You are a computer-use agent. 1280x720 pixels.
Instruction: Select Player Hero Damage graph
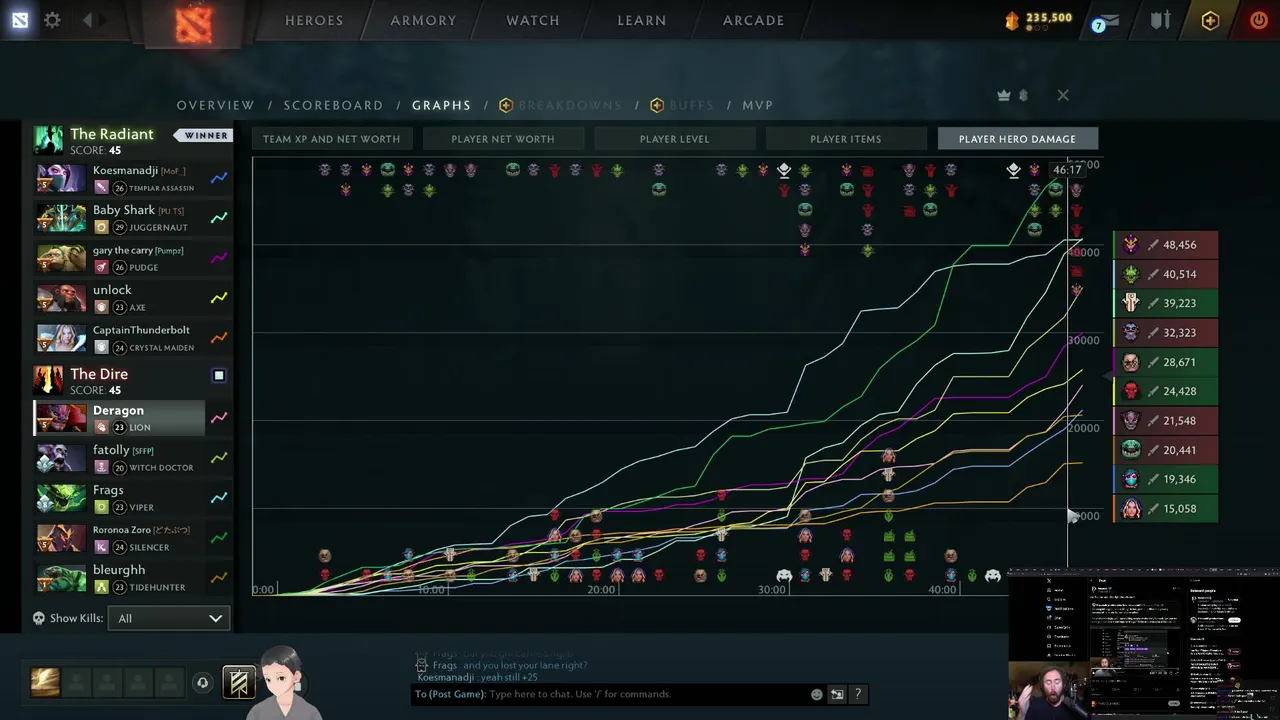click(x=1017, y=139)
